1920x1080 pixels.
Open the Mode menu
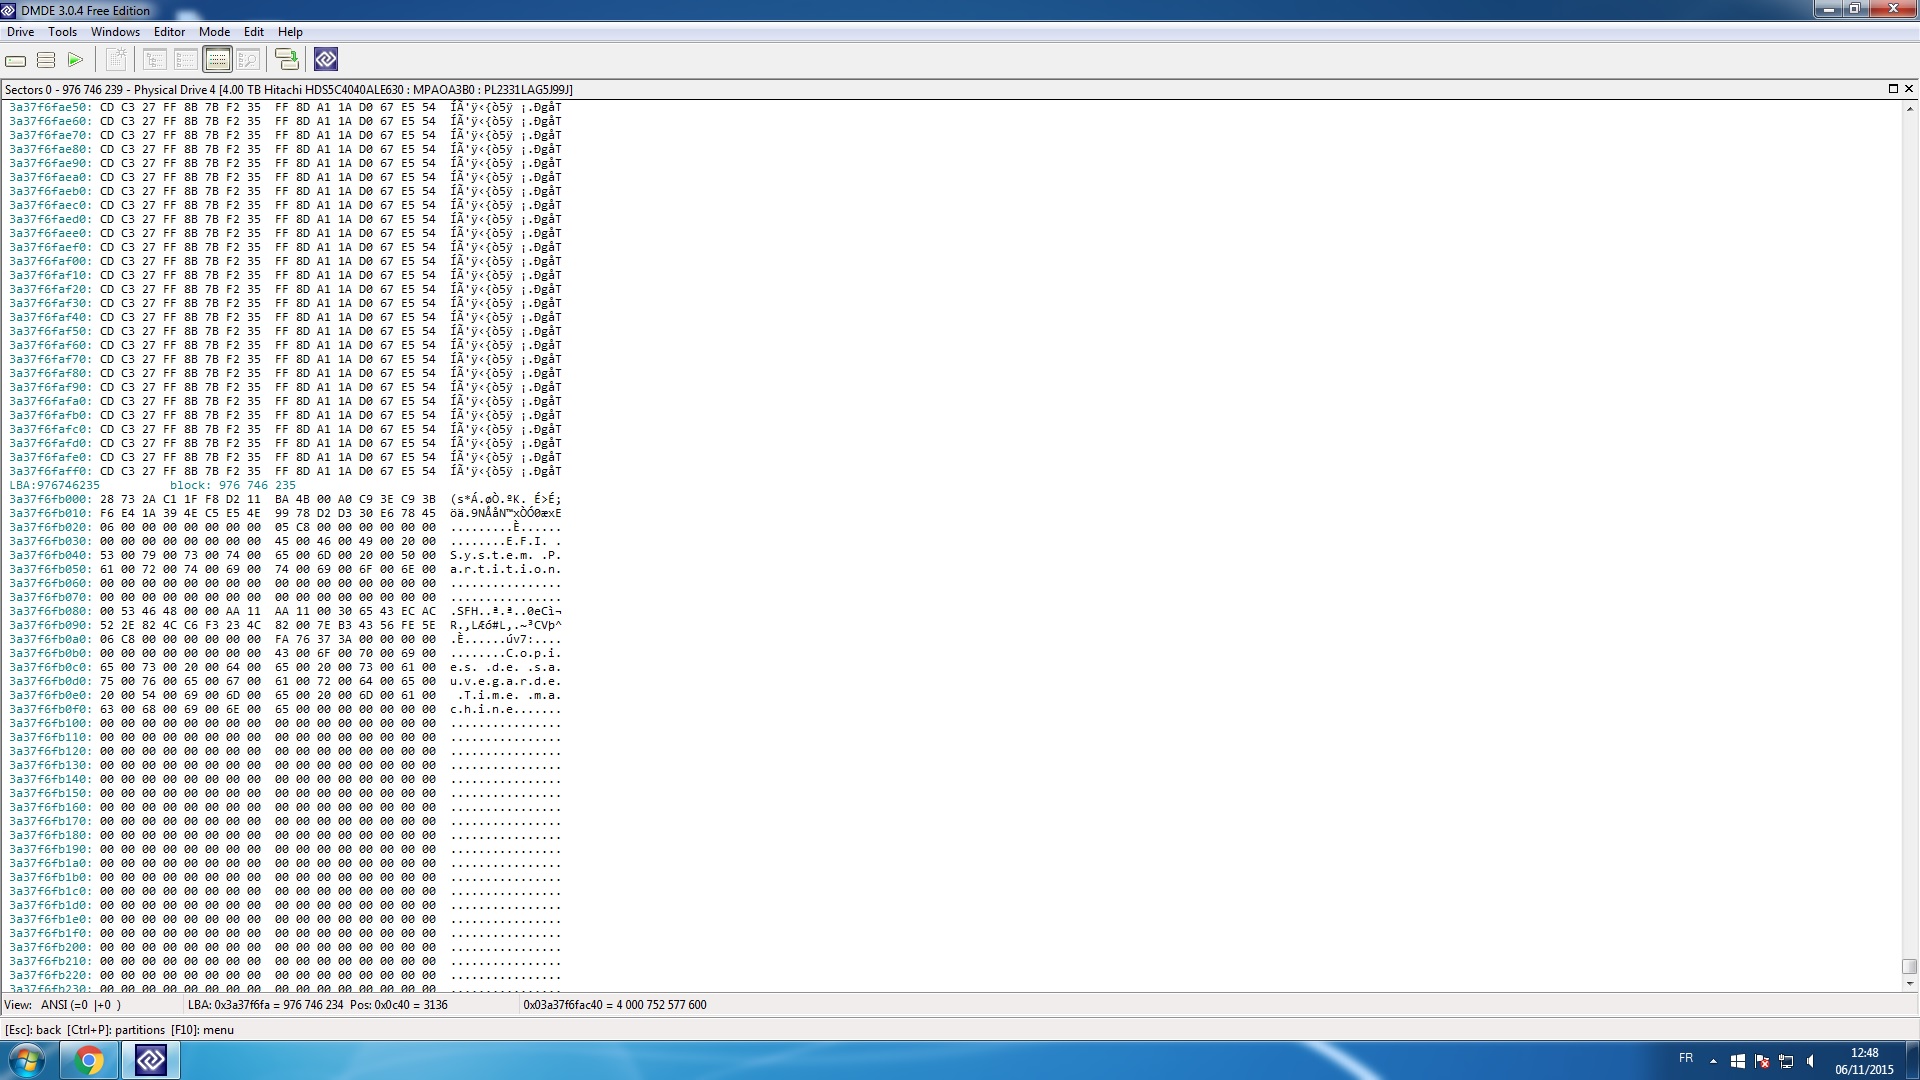[214, 32]
